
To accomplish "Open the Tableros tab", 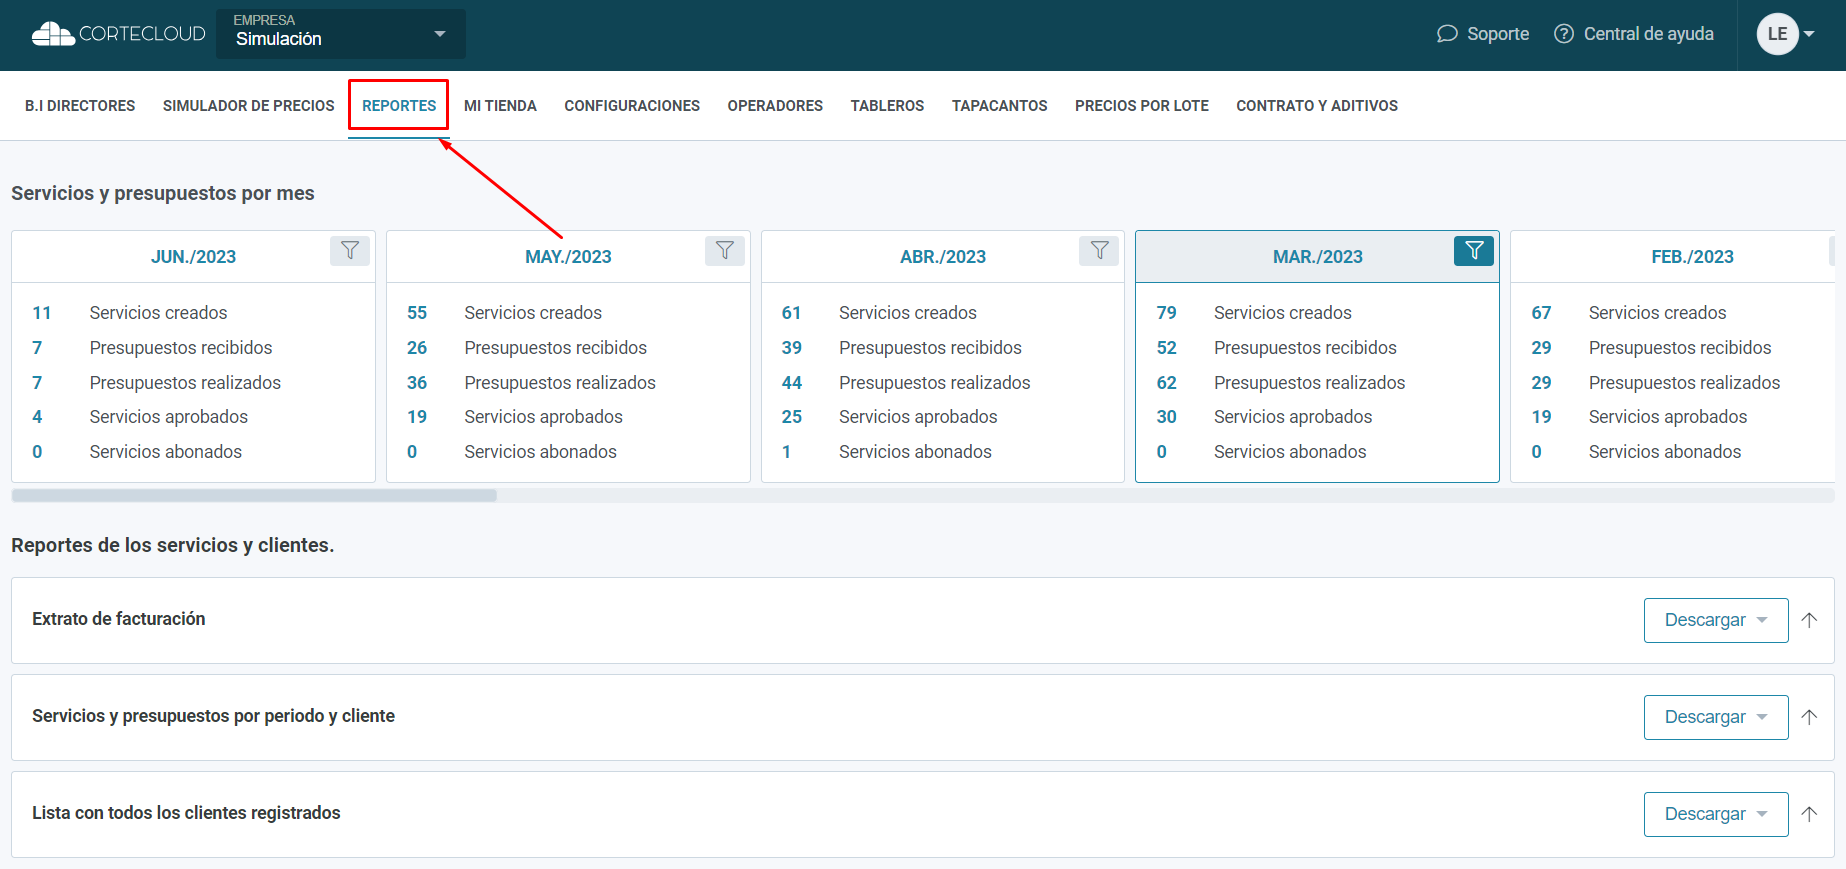I will pos(887,106).
